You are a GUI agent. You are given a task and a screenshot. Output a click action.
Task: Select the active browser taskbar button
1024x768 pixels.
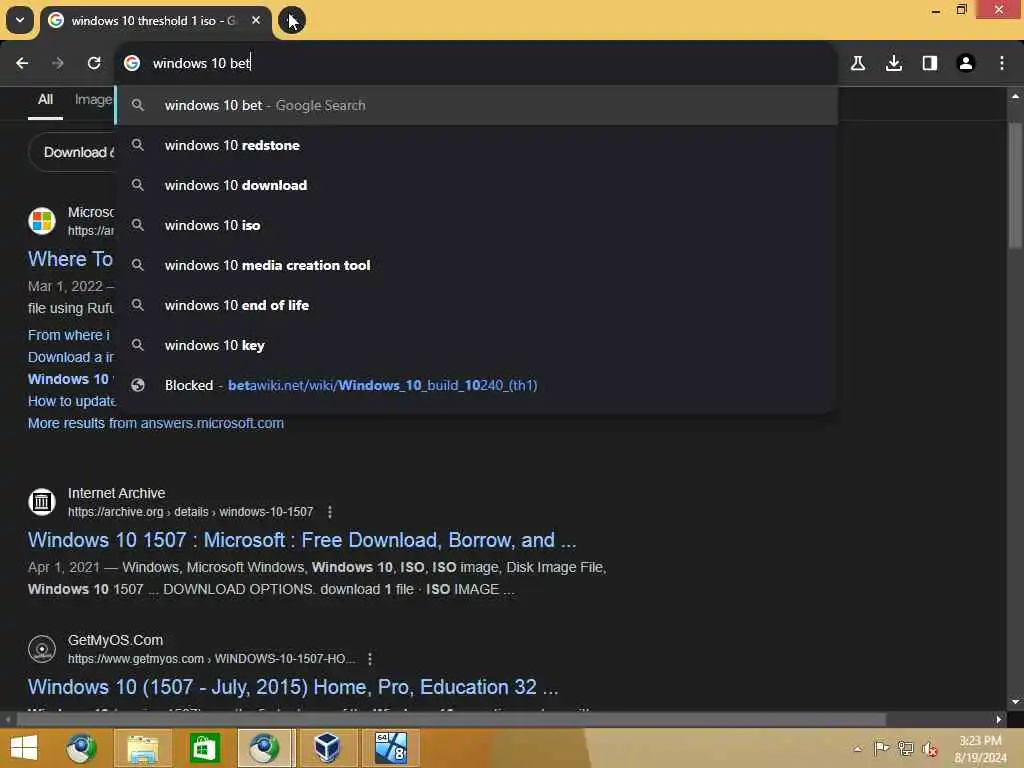point(264,748)
